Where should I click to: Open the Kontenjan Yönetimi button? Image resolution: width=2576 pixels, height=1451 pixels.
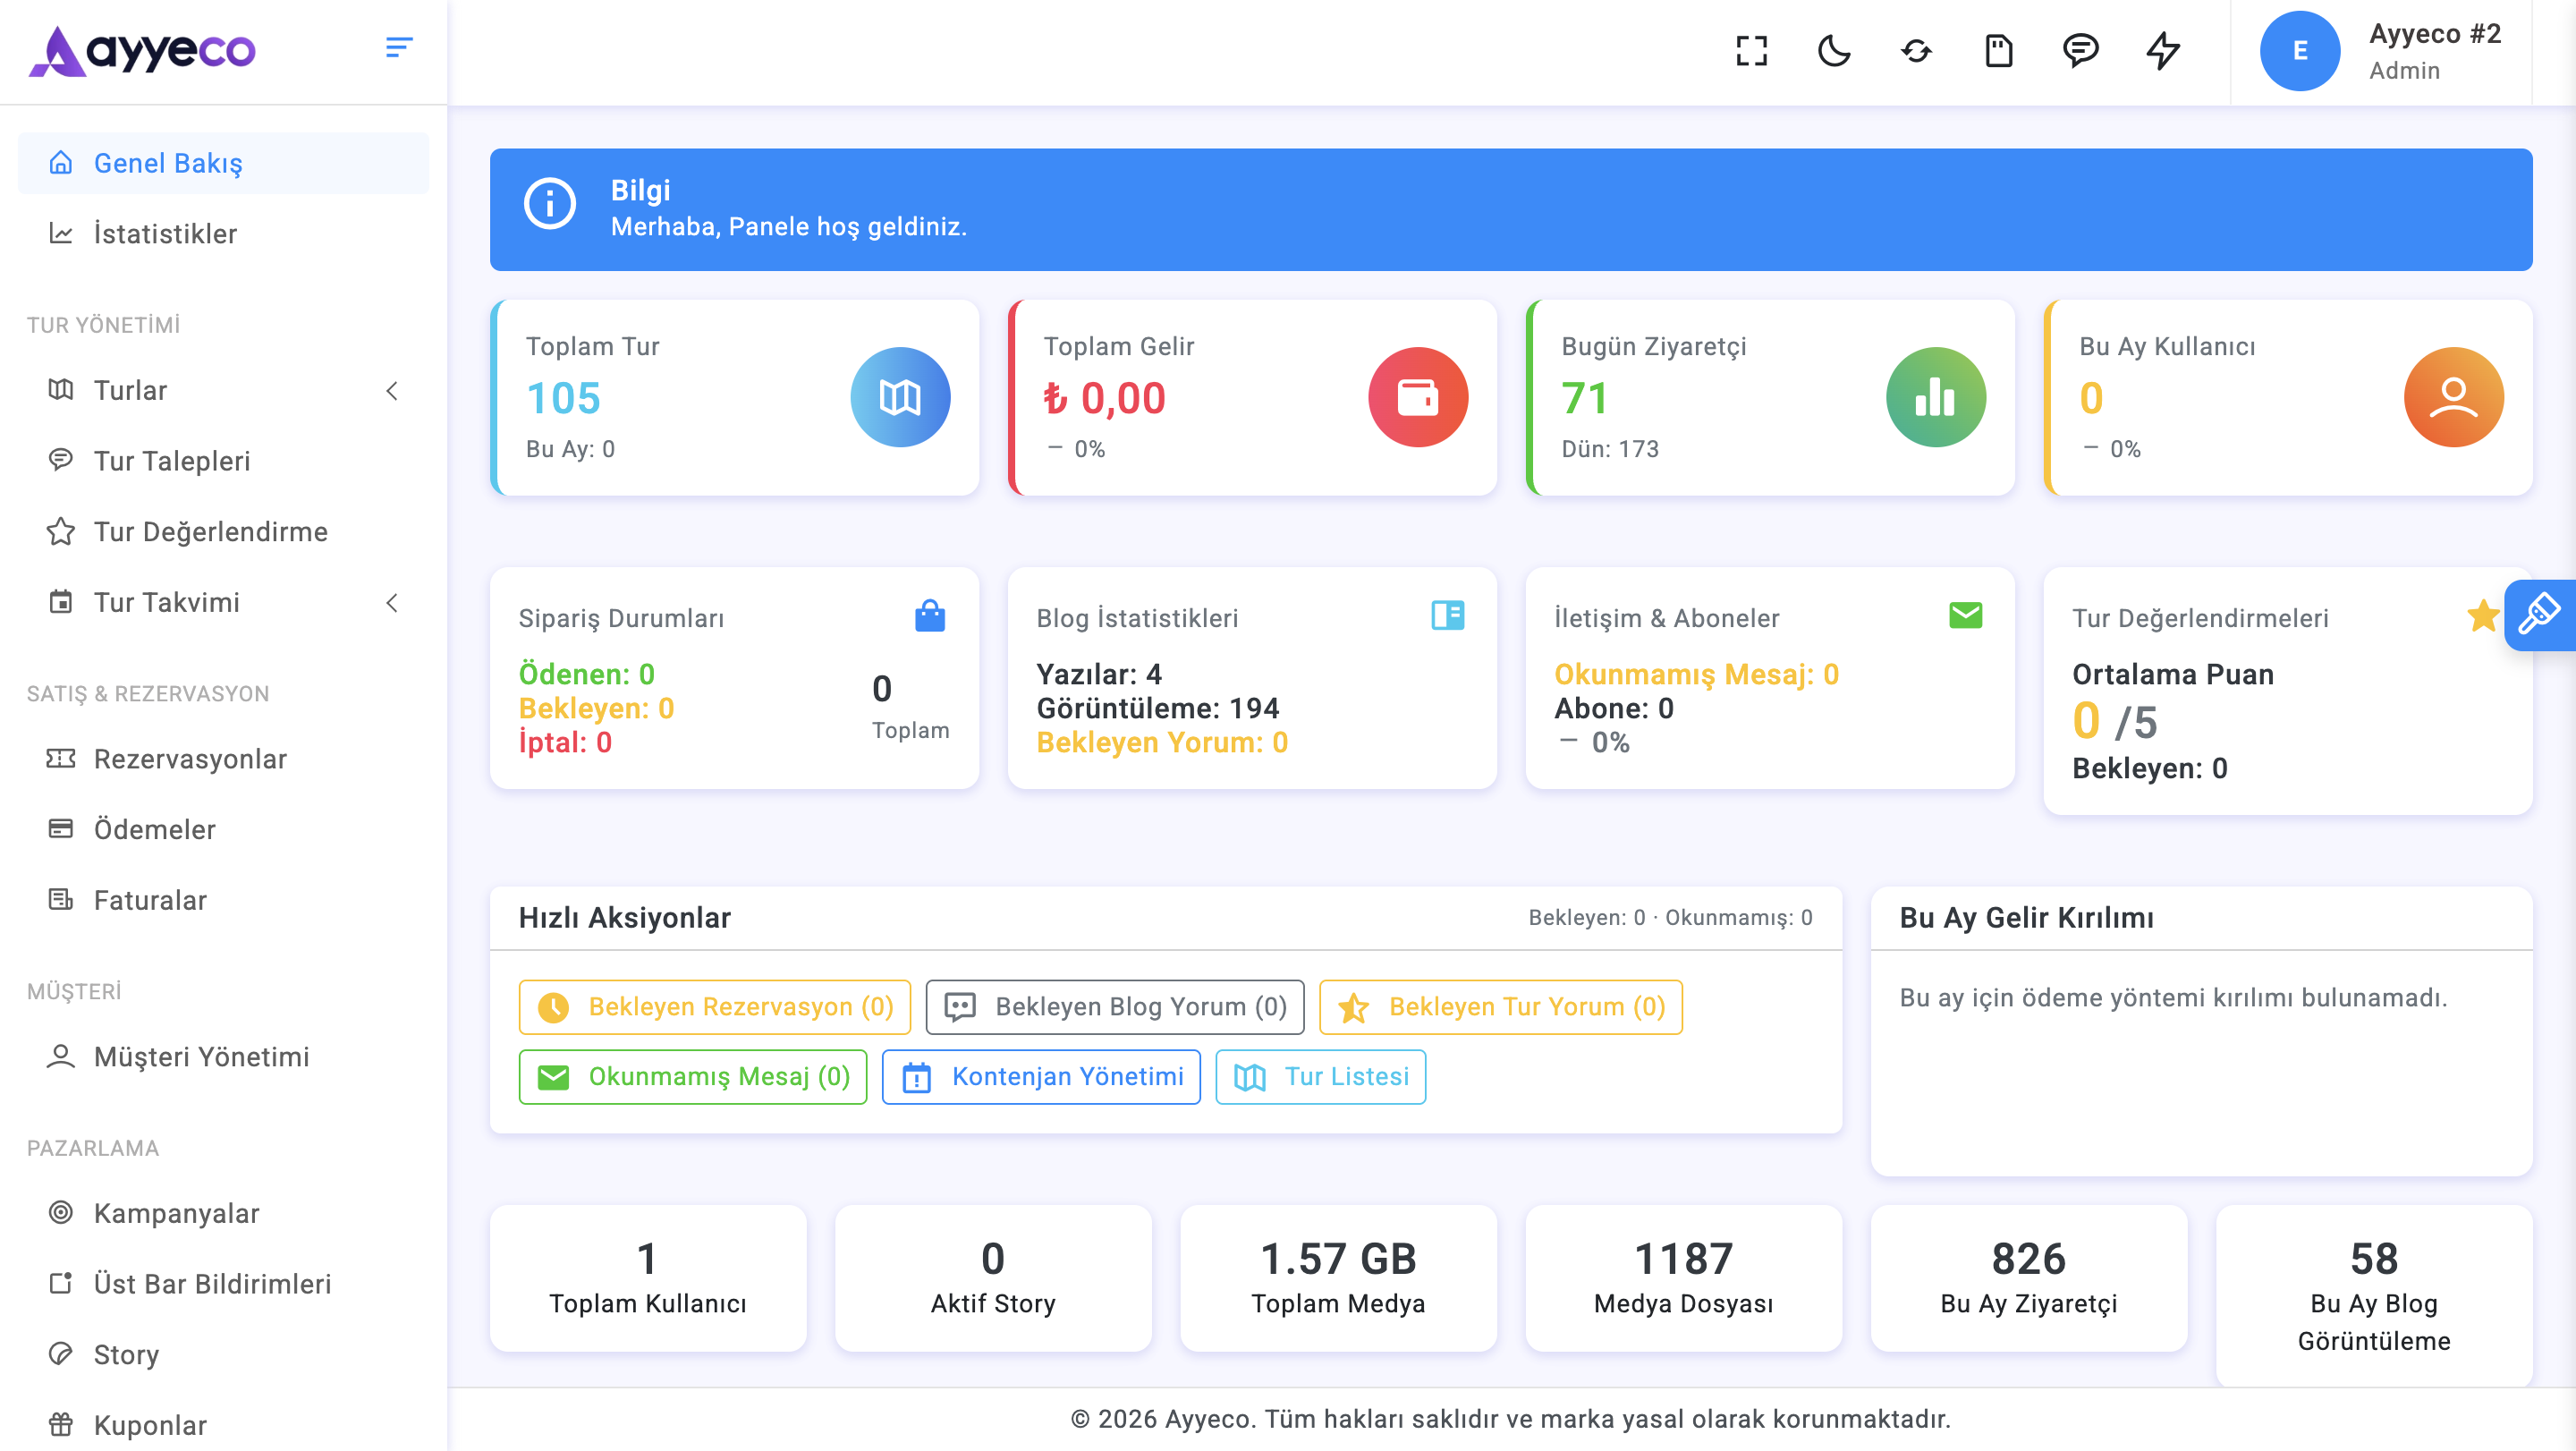pyautogui.click(x=1041, y=1077)
